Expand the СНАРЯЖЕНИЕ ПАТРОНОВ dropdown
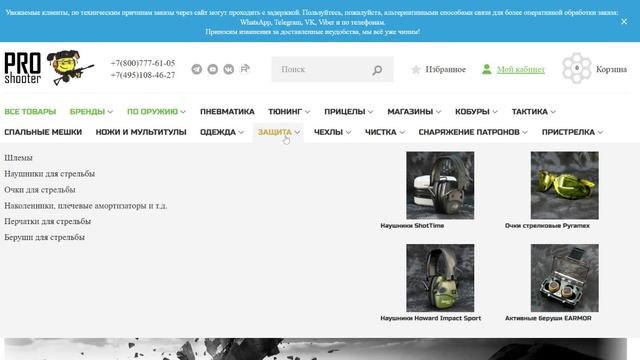Viewport: 640px width, 360px height. coord(473,132)
